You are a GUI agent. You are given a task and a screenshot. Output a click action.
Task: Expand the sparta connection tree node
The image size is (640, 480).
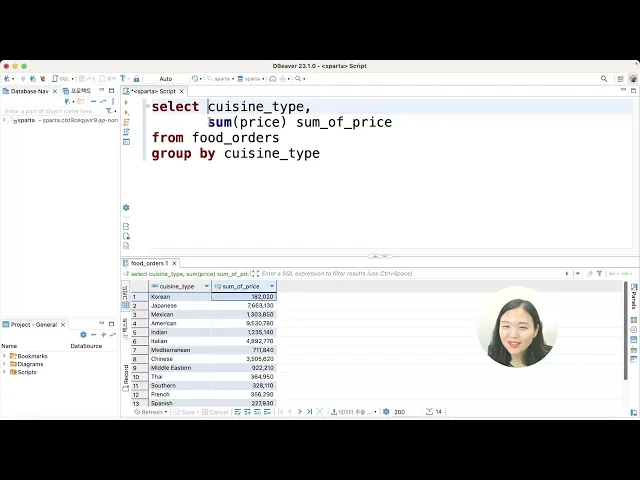4,120
